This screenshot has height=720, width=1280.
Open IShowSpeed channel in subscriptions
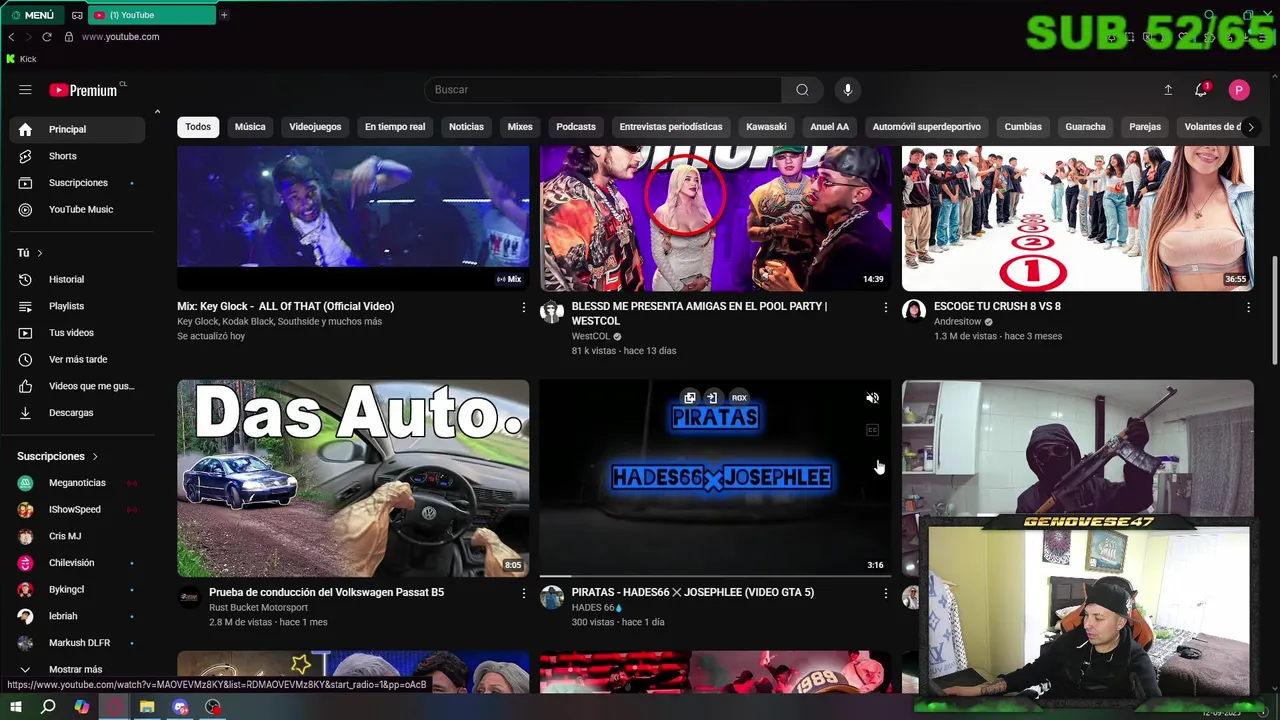[77, 510]
